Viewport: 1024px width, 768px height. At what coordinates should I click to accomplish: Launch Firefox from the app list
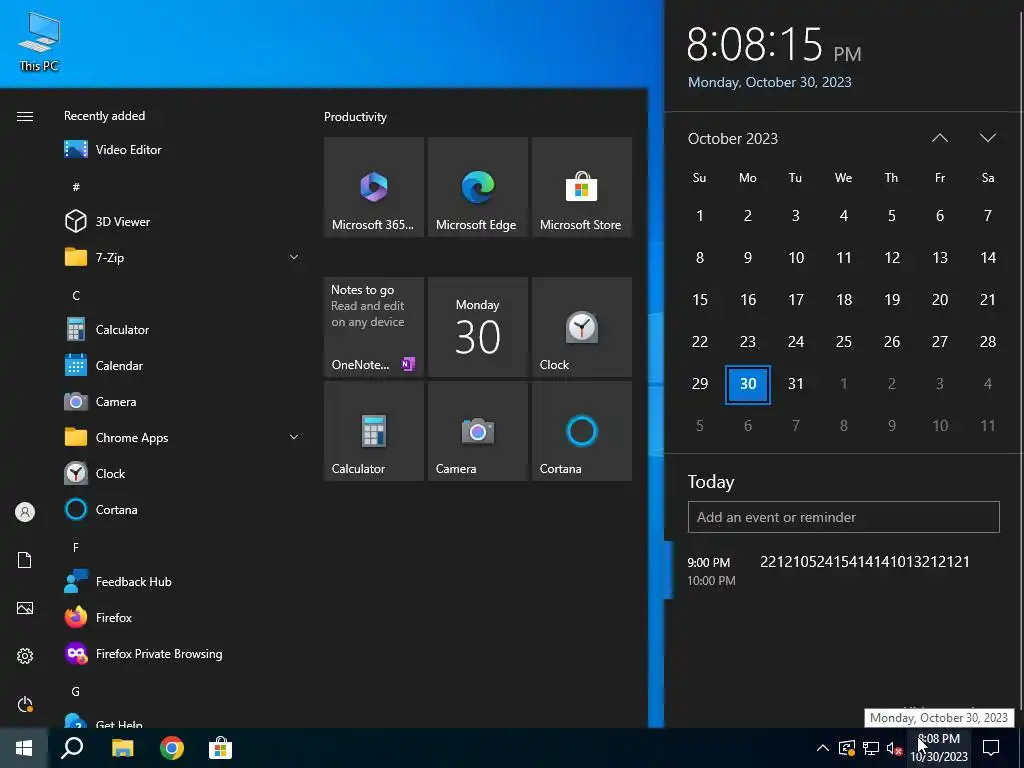183,617
